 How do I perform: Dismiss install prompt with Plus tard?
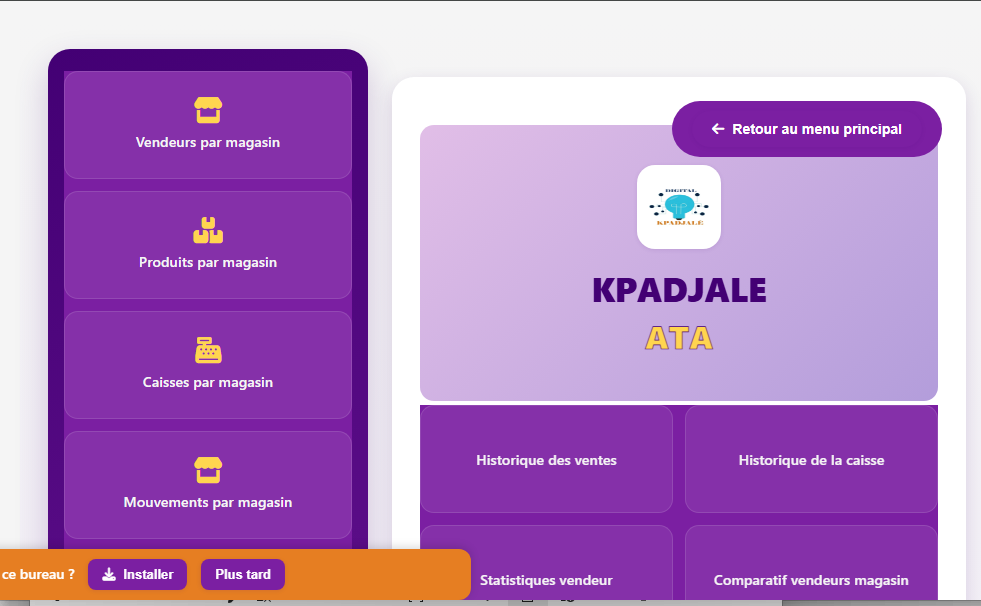tap(243, 574)
